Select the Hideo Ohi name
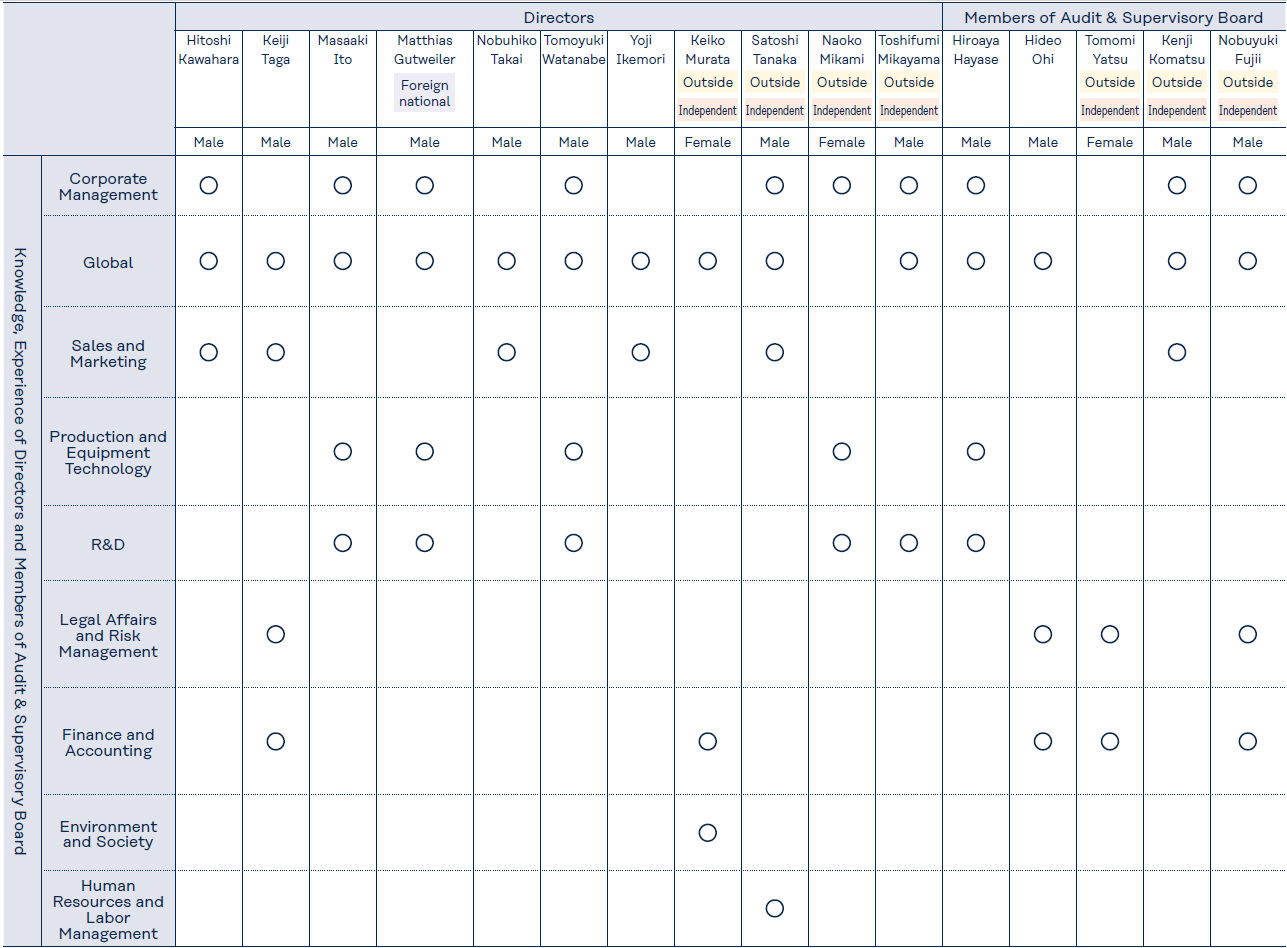The image size is (1287, 948). [1043, 50]
